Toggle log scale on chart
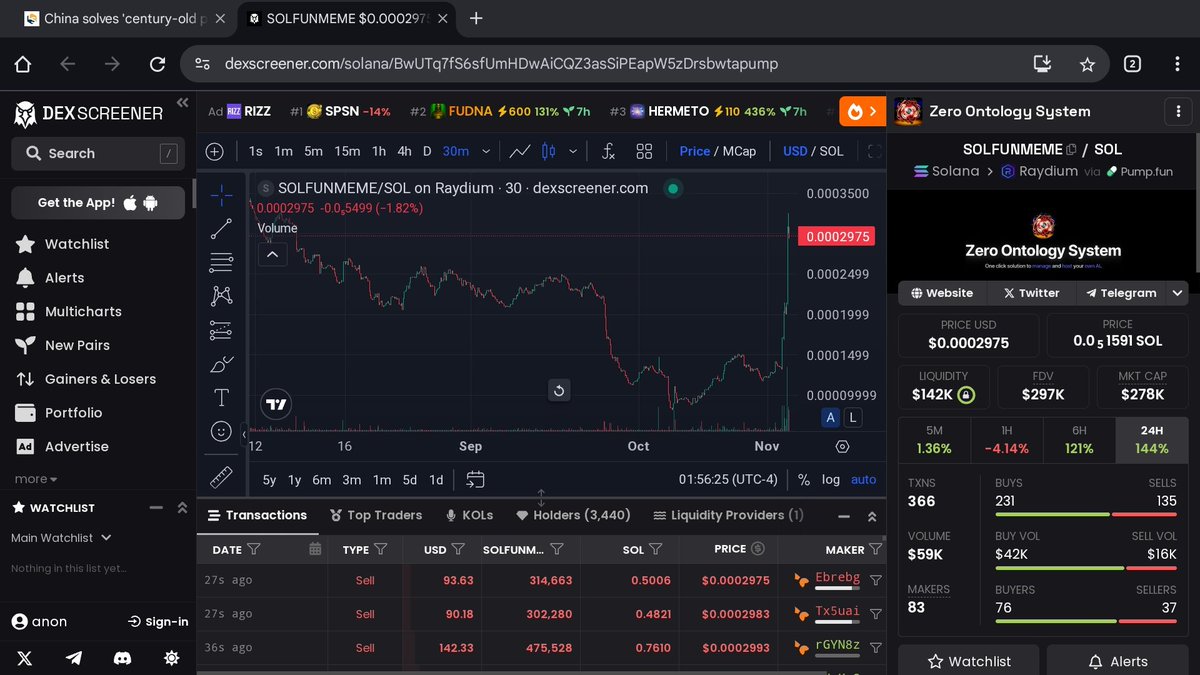The height and width of the screenshot is (675, 1200). pyautogui.click(x=831, y=480)
